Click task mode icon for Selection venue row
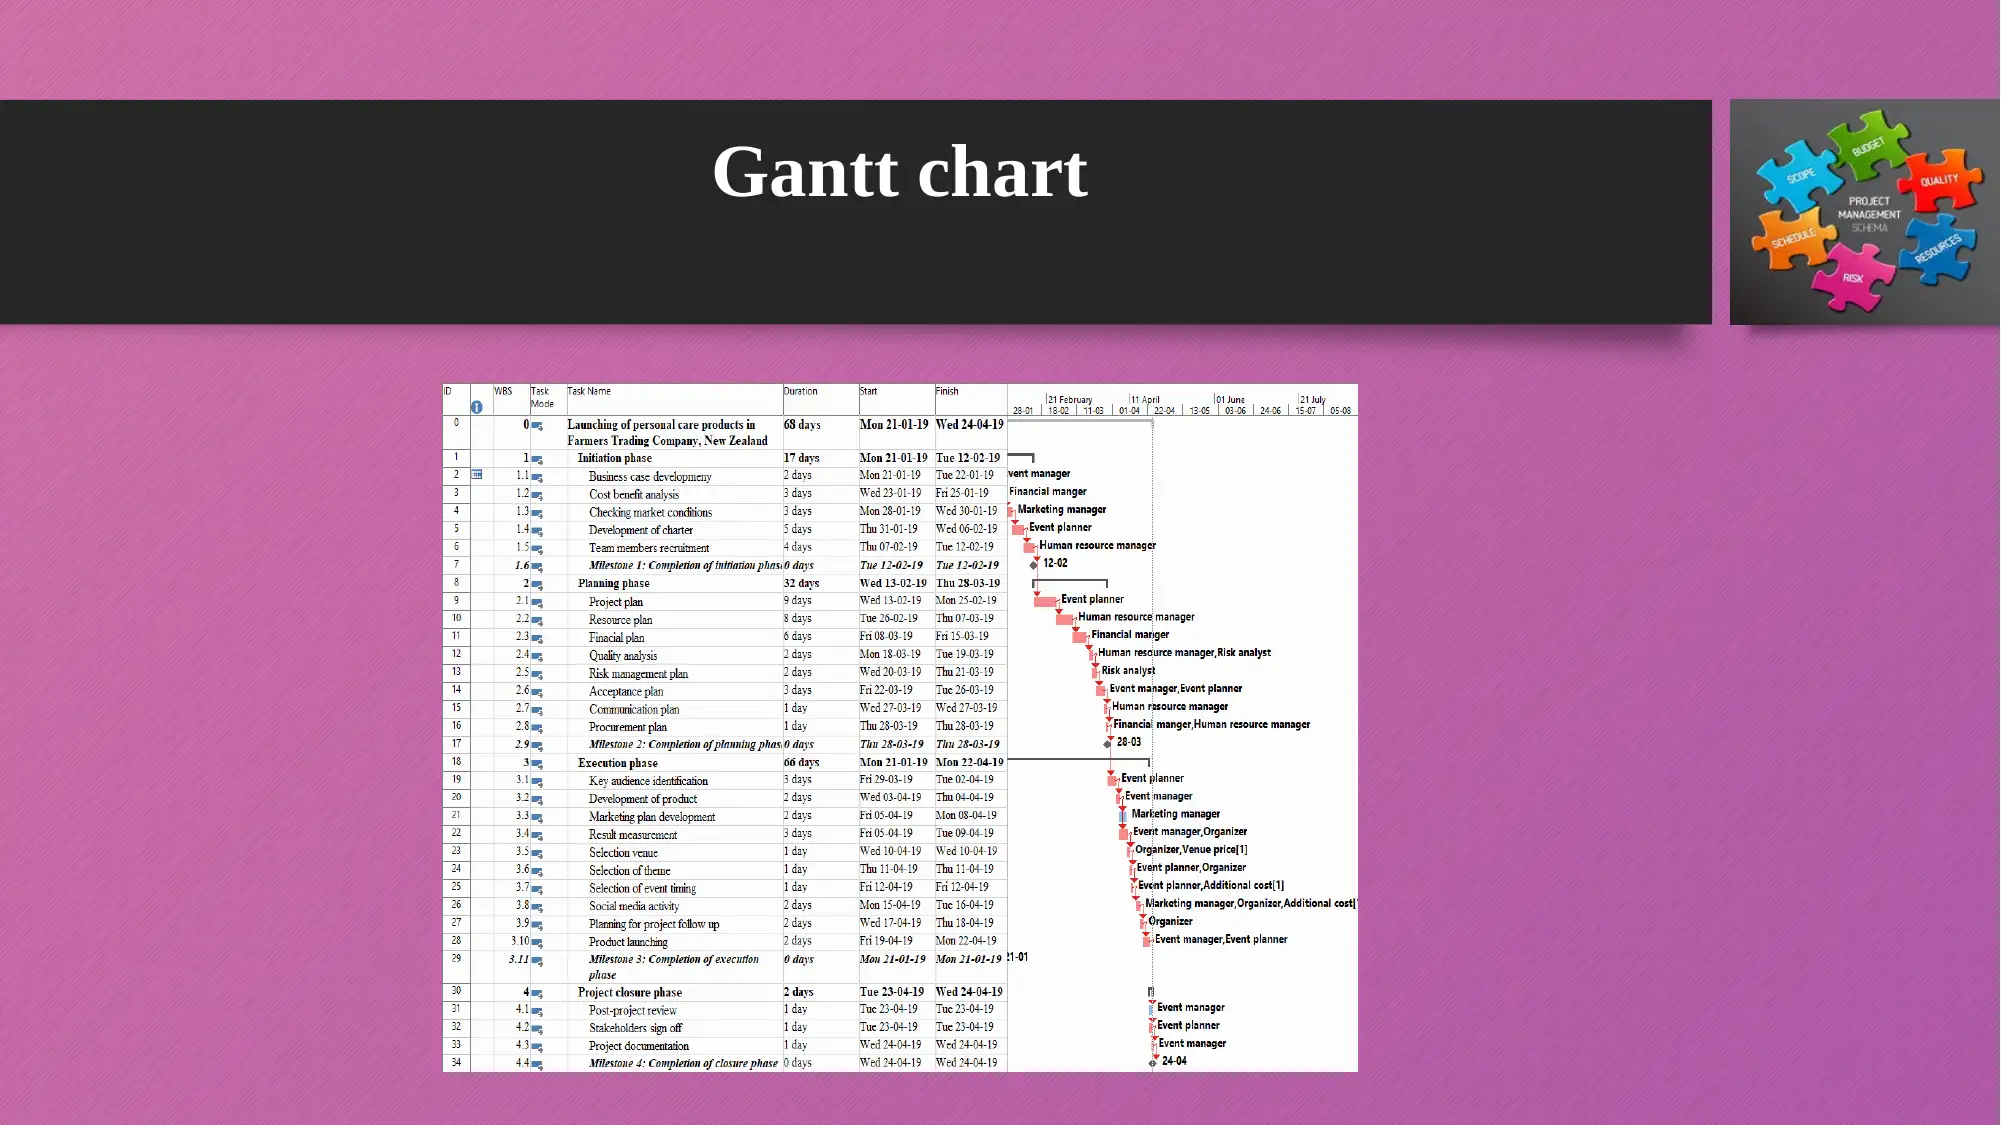 click(537, 854)
